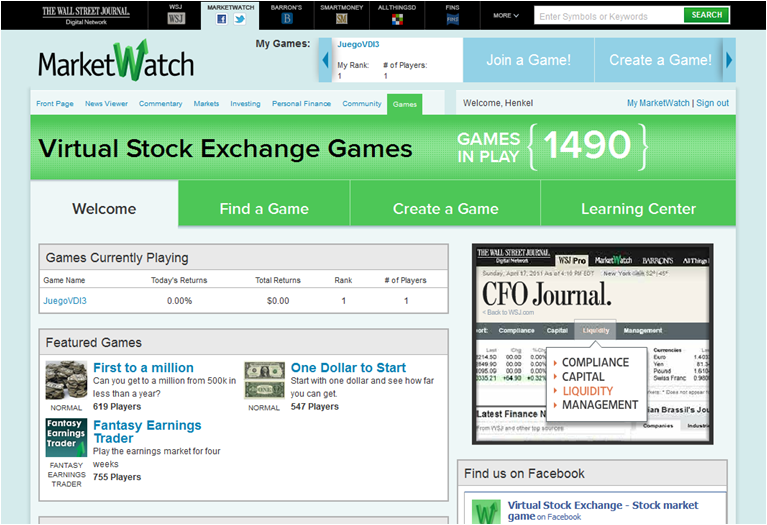Open News Viewer nav item

pos(106,104)
